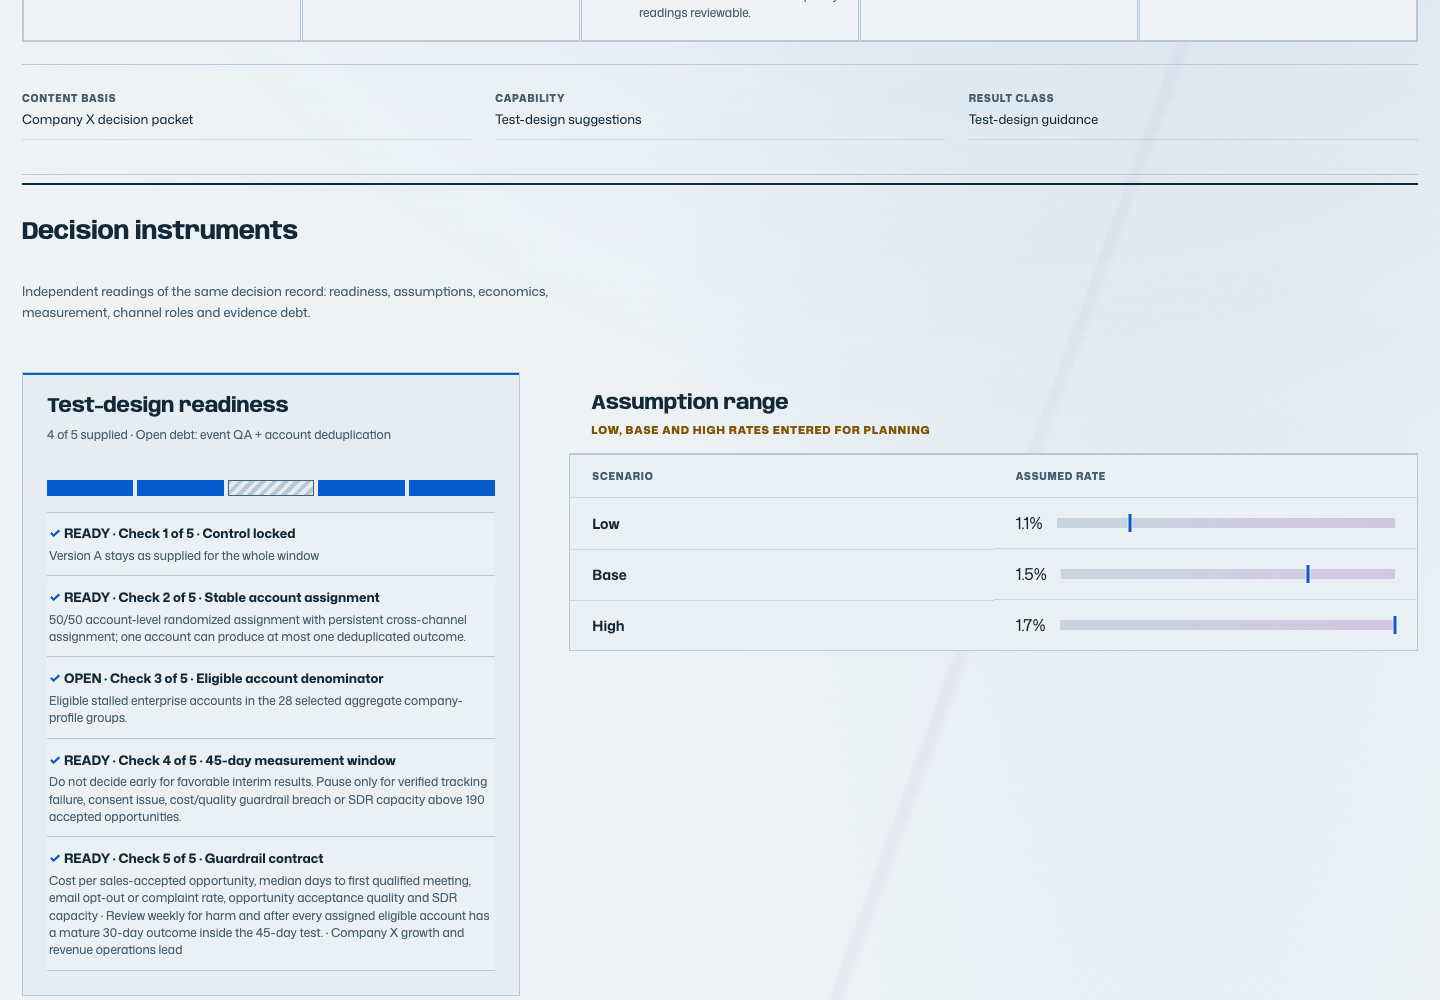The height and width of the screenshot is (1000, 1440).
Task: Click the '50/50 account-level randomized assignment' description
Action: [x=258, y=628]
